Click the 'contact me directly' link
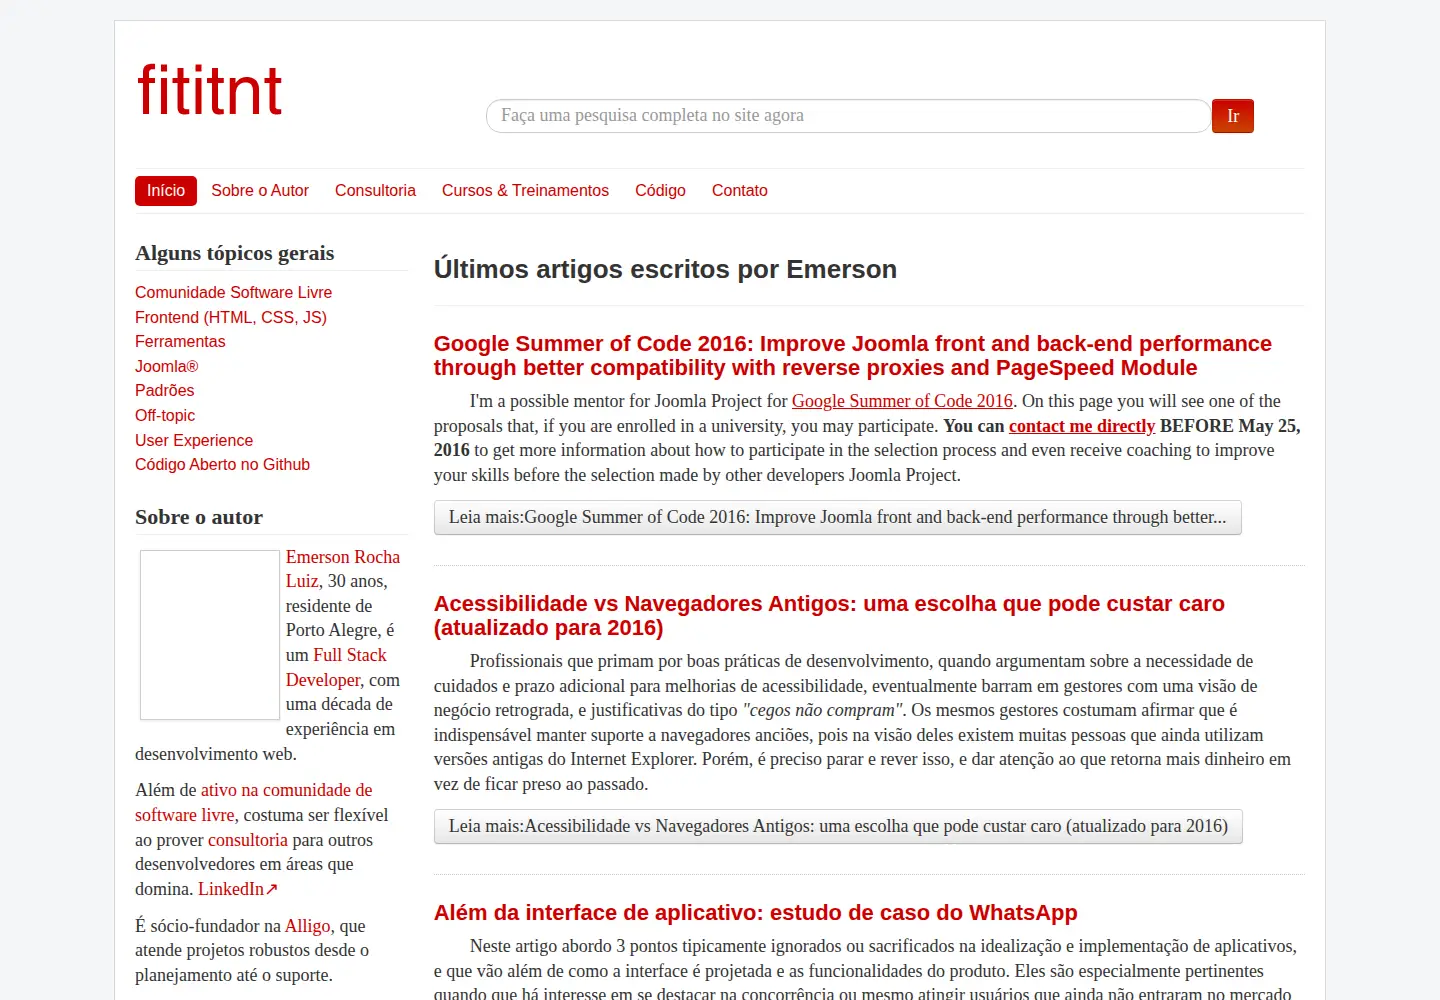 click(x=1082, y=426)
